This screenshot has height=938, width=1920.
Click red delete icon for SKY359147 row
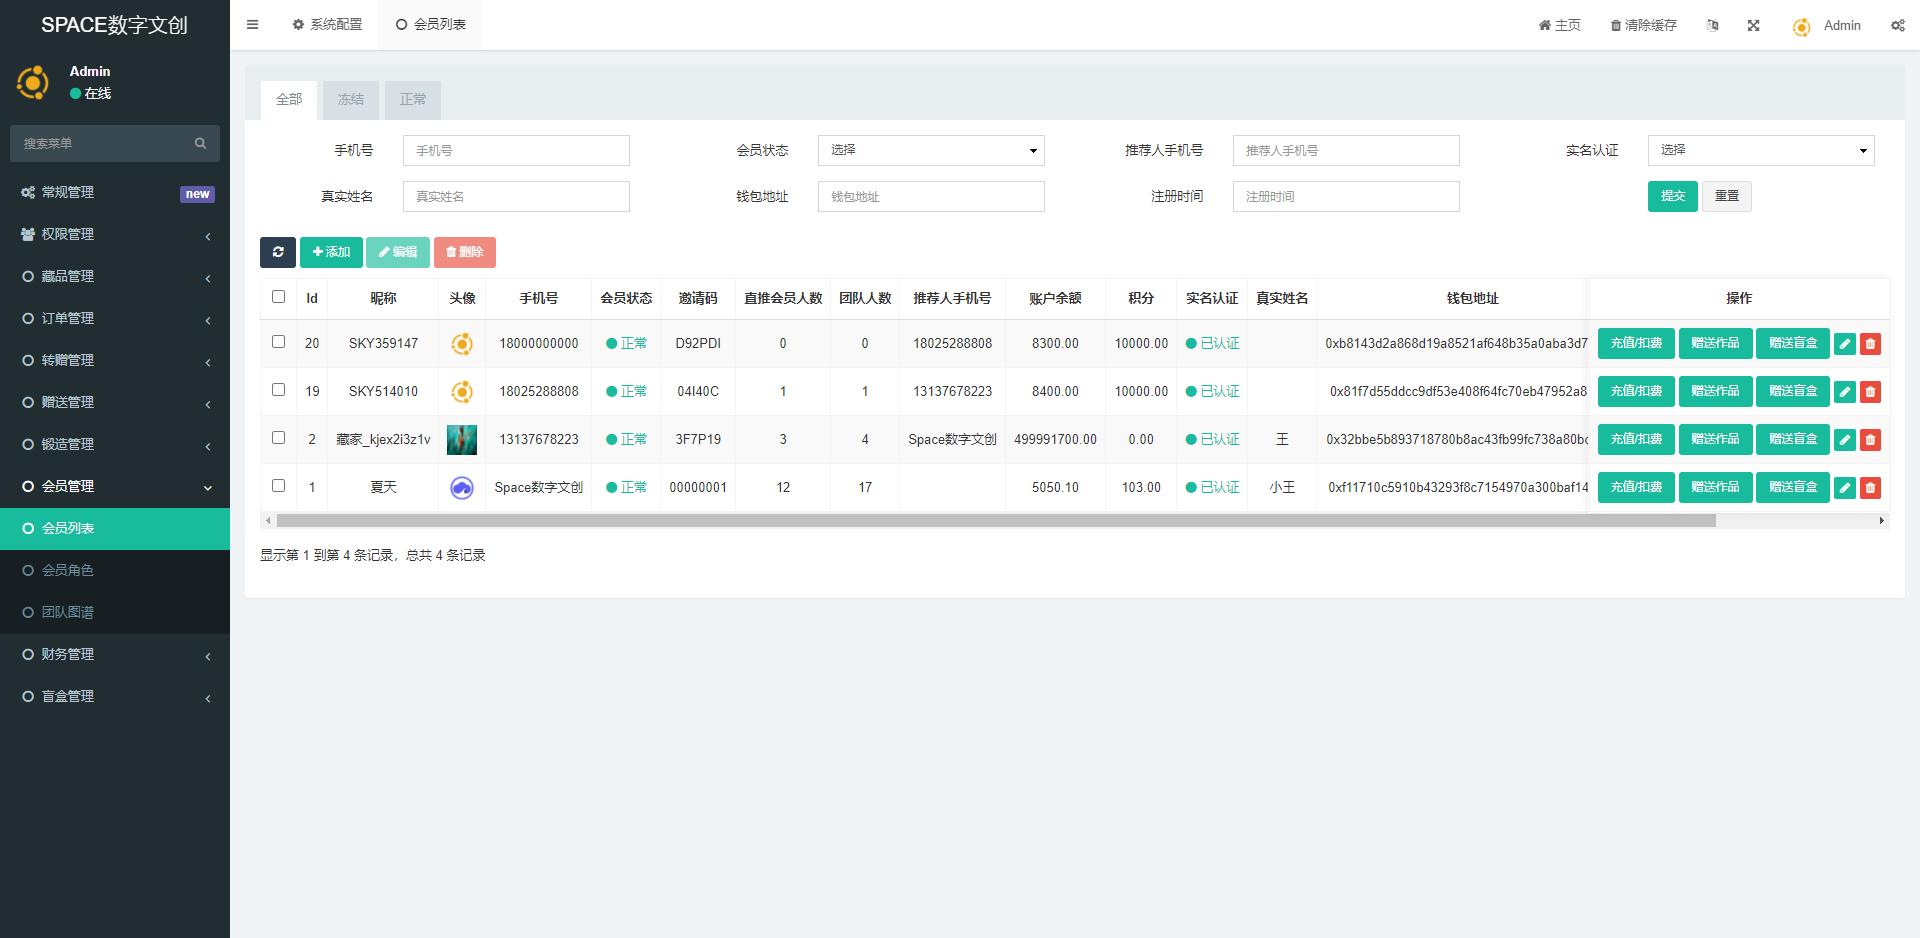click(1870, 344)
